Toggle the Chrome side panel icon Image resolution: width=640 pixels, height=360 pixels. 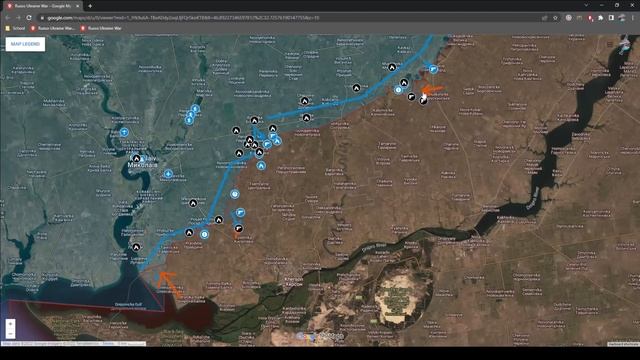point(611,18)
